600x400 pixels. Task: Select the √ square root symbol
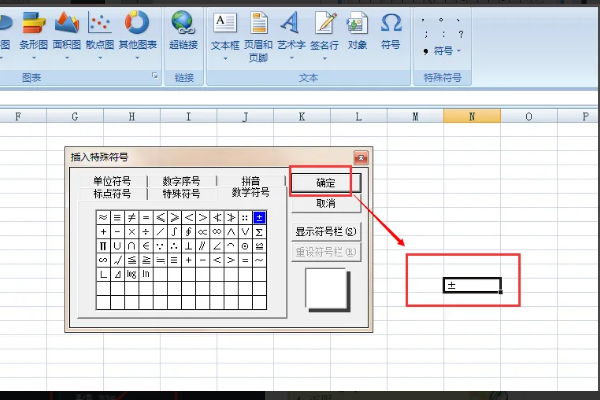117,260
